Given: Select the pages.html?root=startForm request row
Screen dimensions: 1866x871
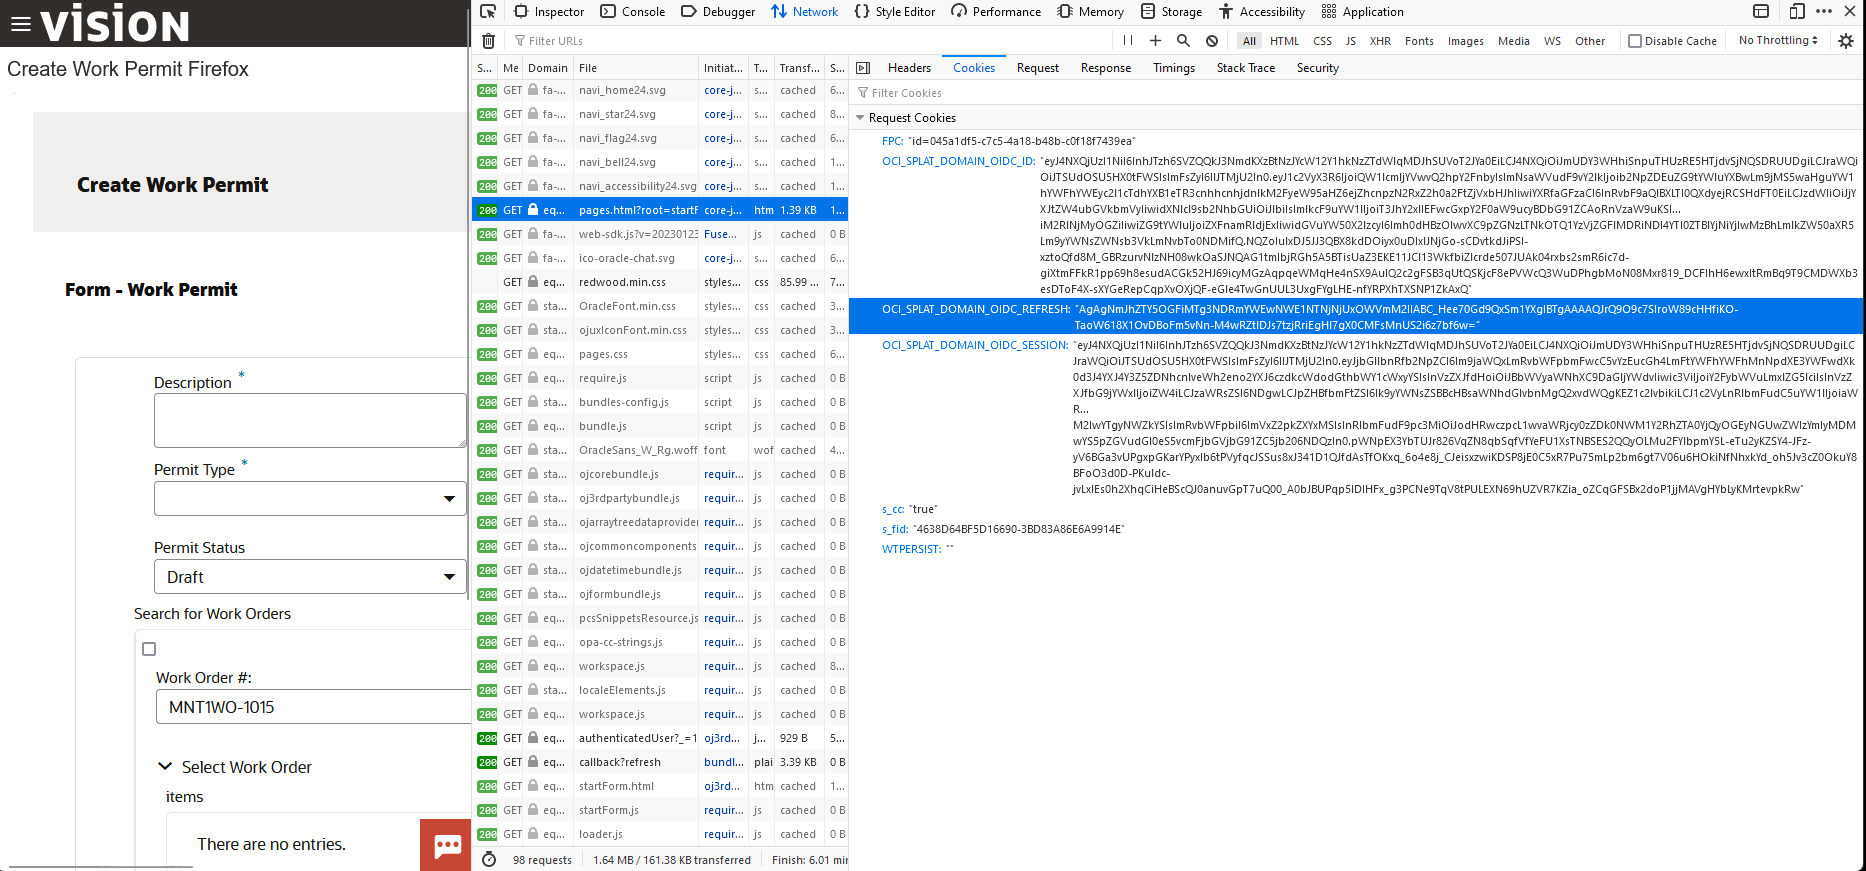Looking at the screenshot, I should (x=660, y=210).
